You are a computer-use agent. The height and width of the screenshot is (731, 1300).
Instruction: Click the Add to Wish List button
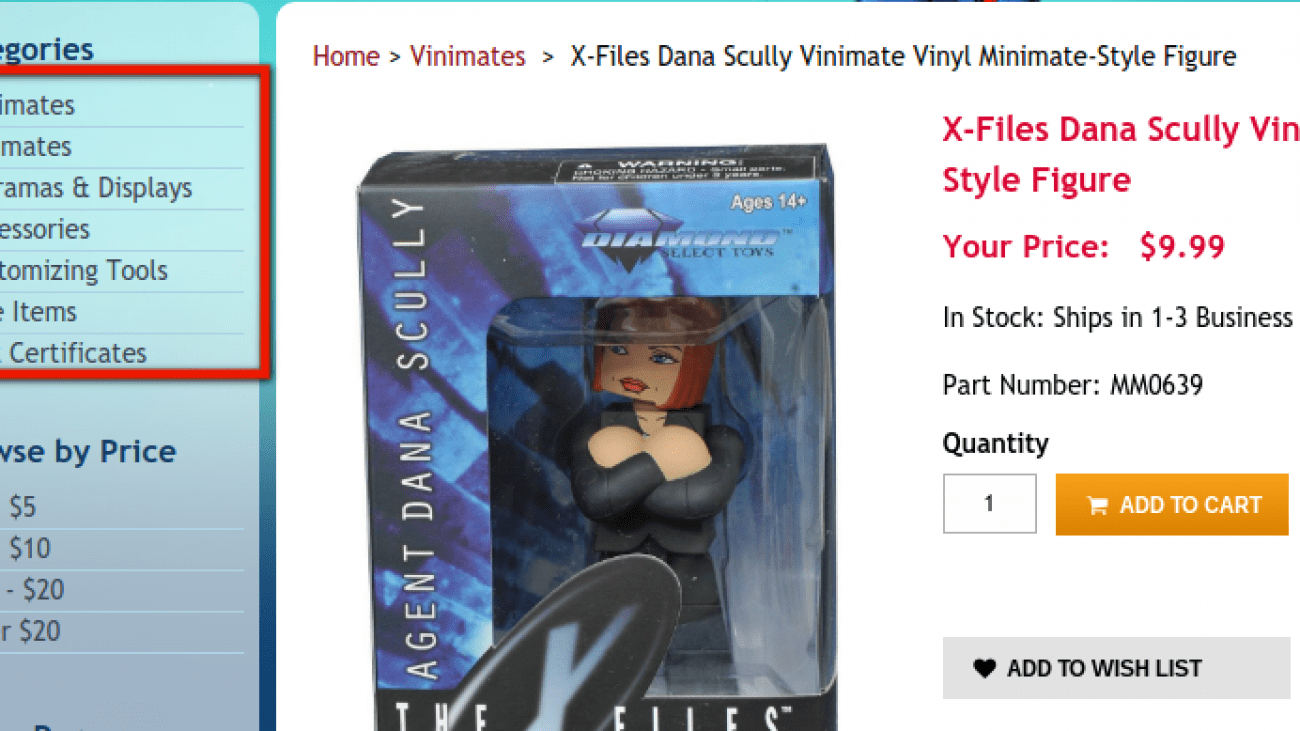tap(1116, 668)
